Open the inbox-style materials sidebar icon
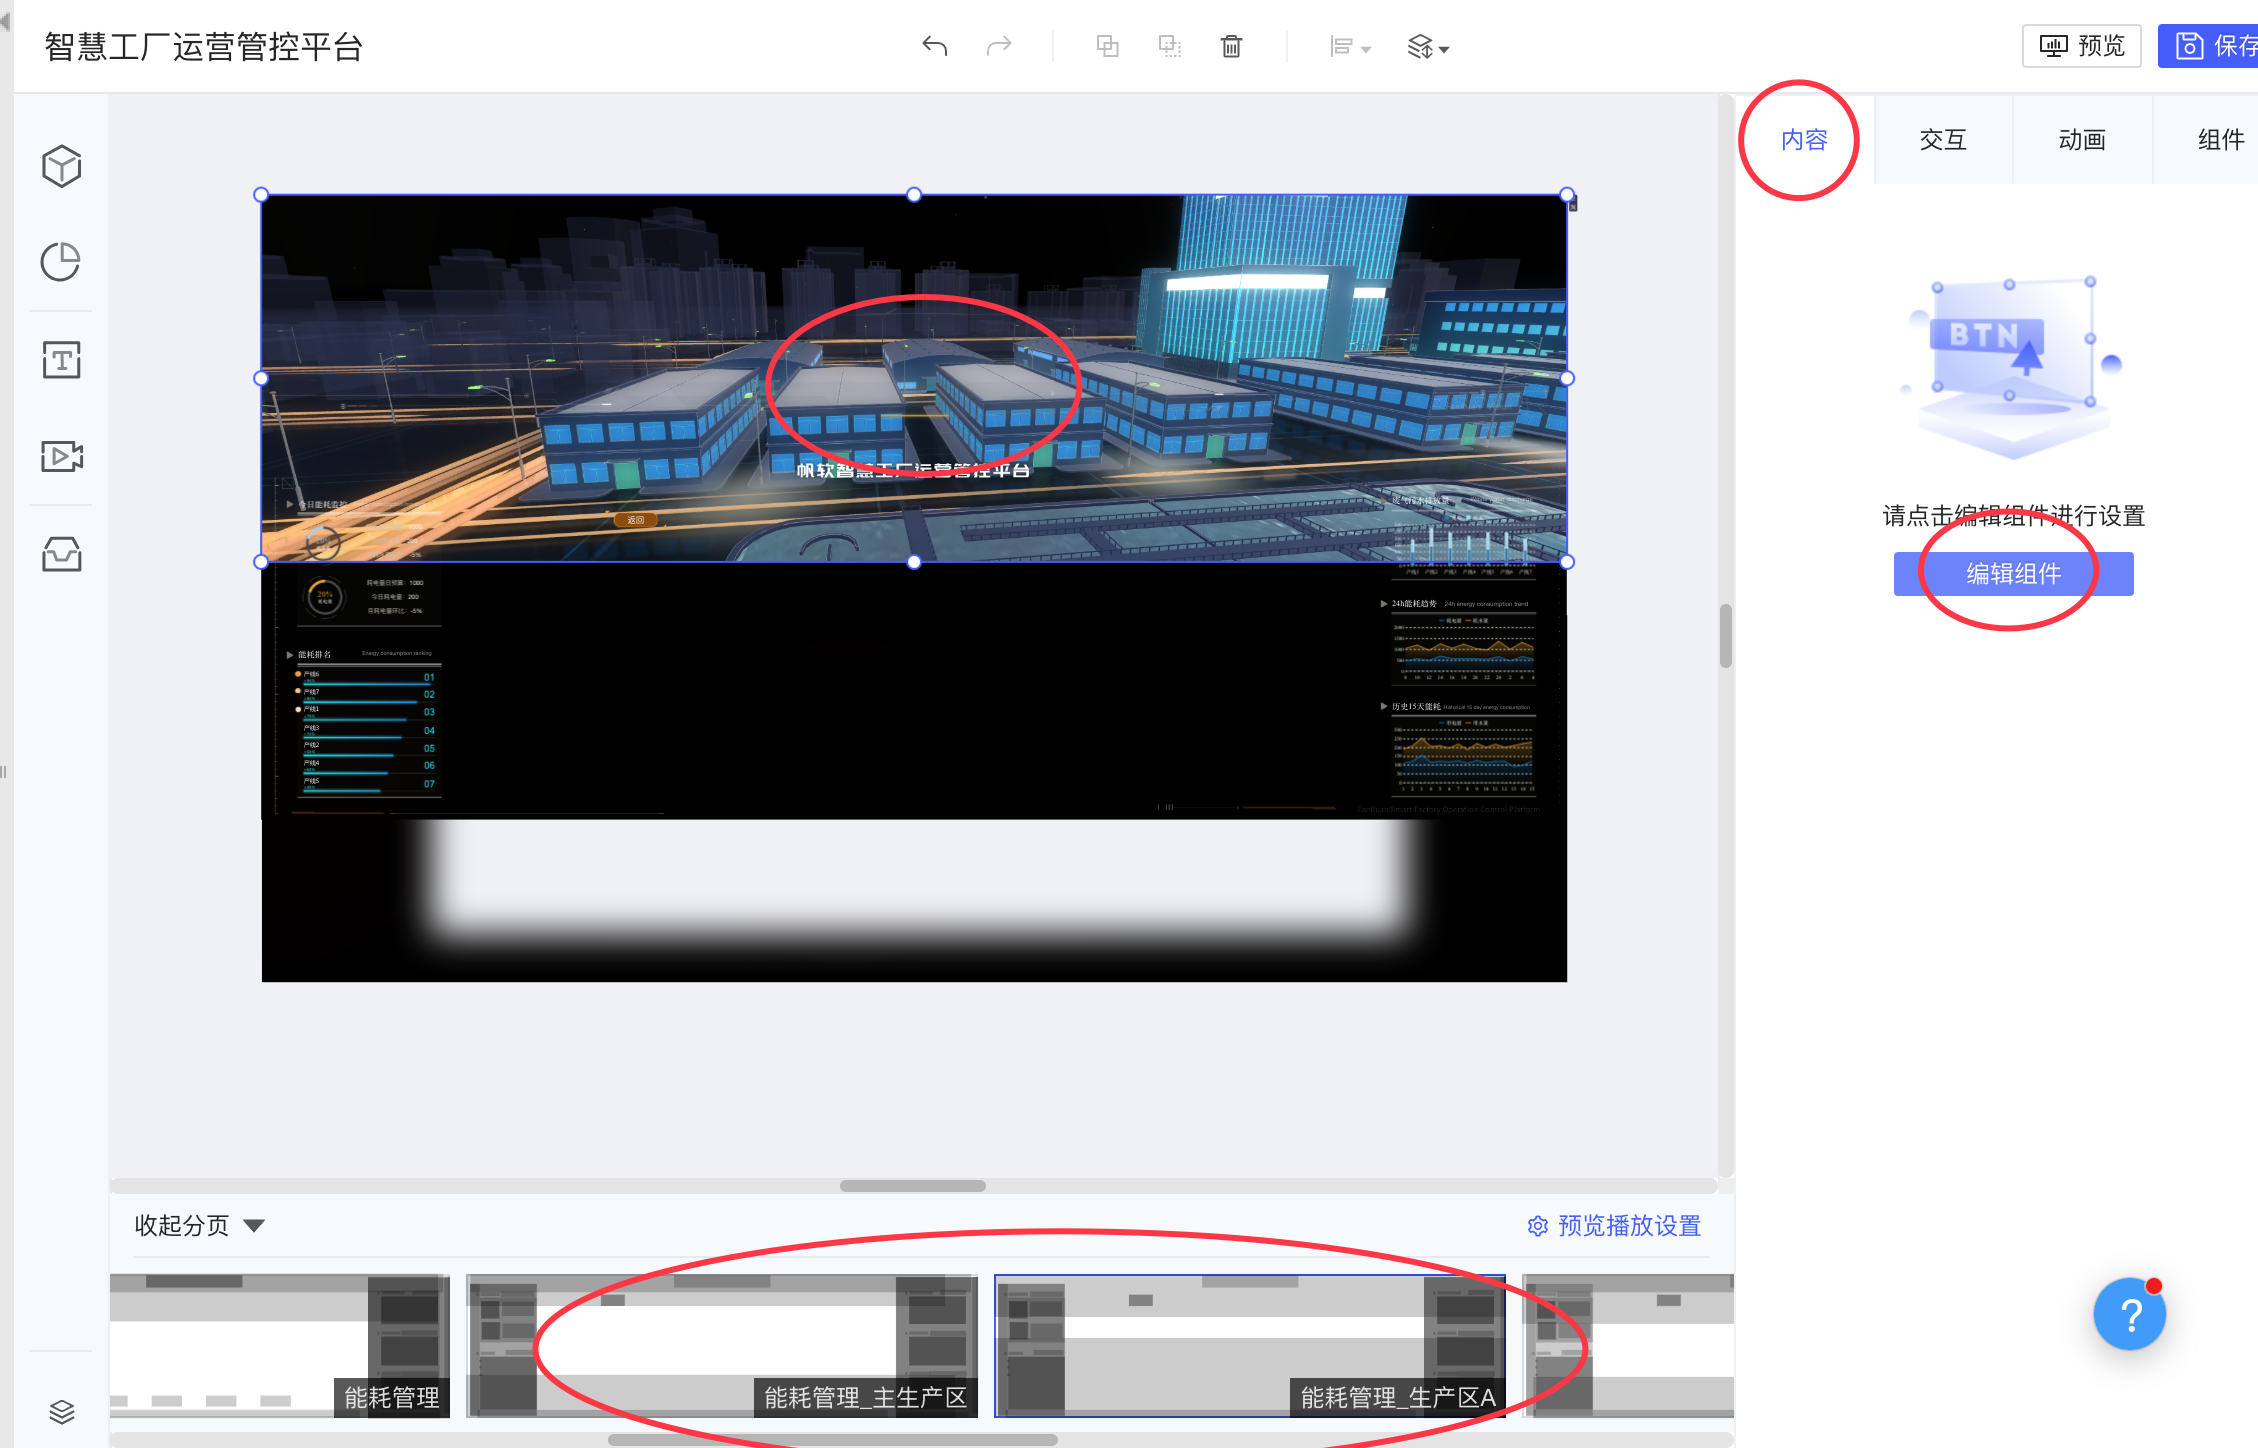Screen dimensions: 2258x1448 [61, 554]
